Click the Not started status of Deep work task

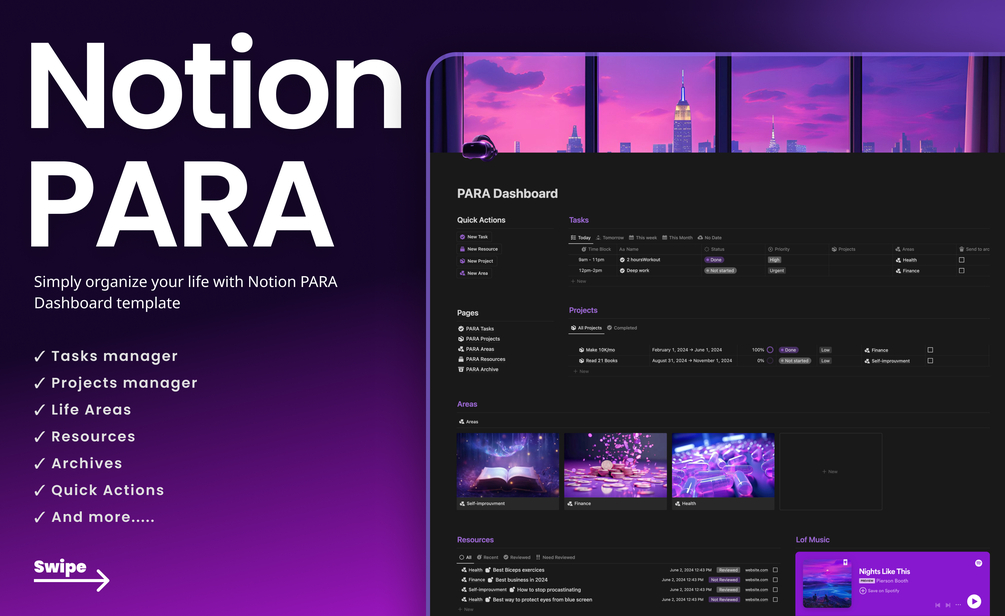[720, 271]
